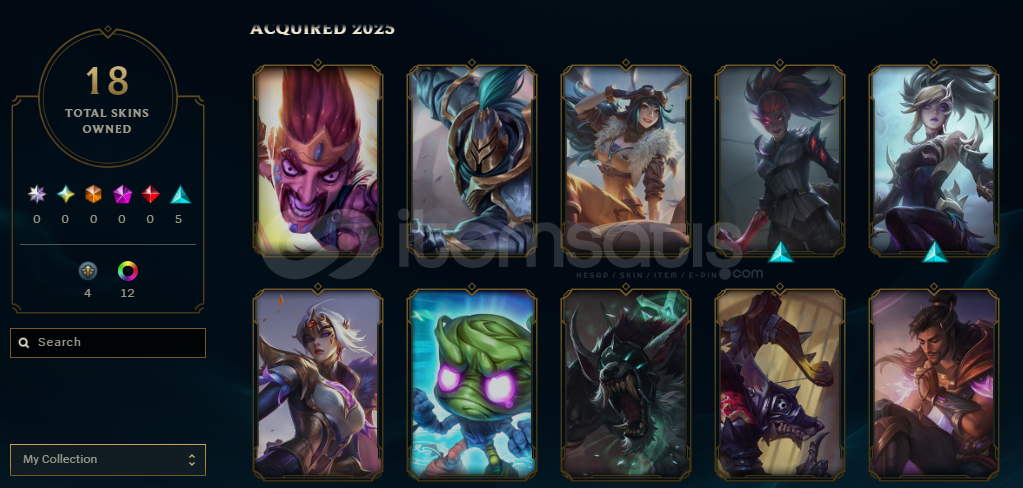Click the rainbow chroma ring icon

128,271
